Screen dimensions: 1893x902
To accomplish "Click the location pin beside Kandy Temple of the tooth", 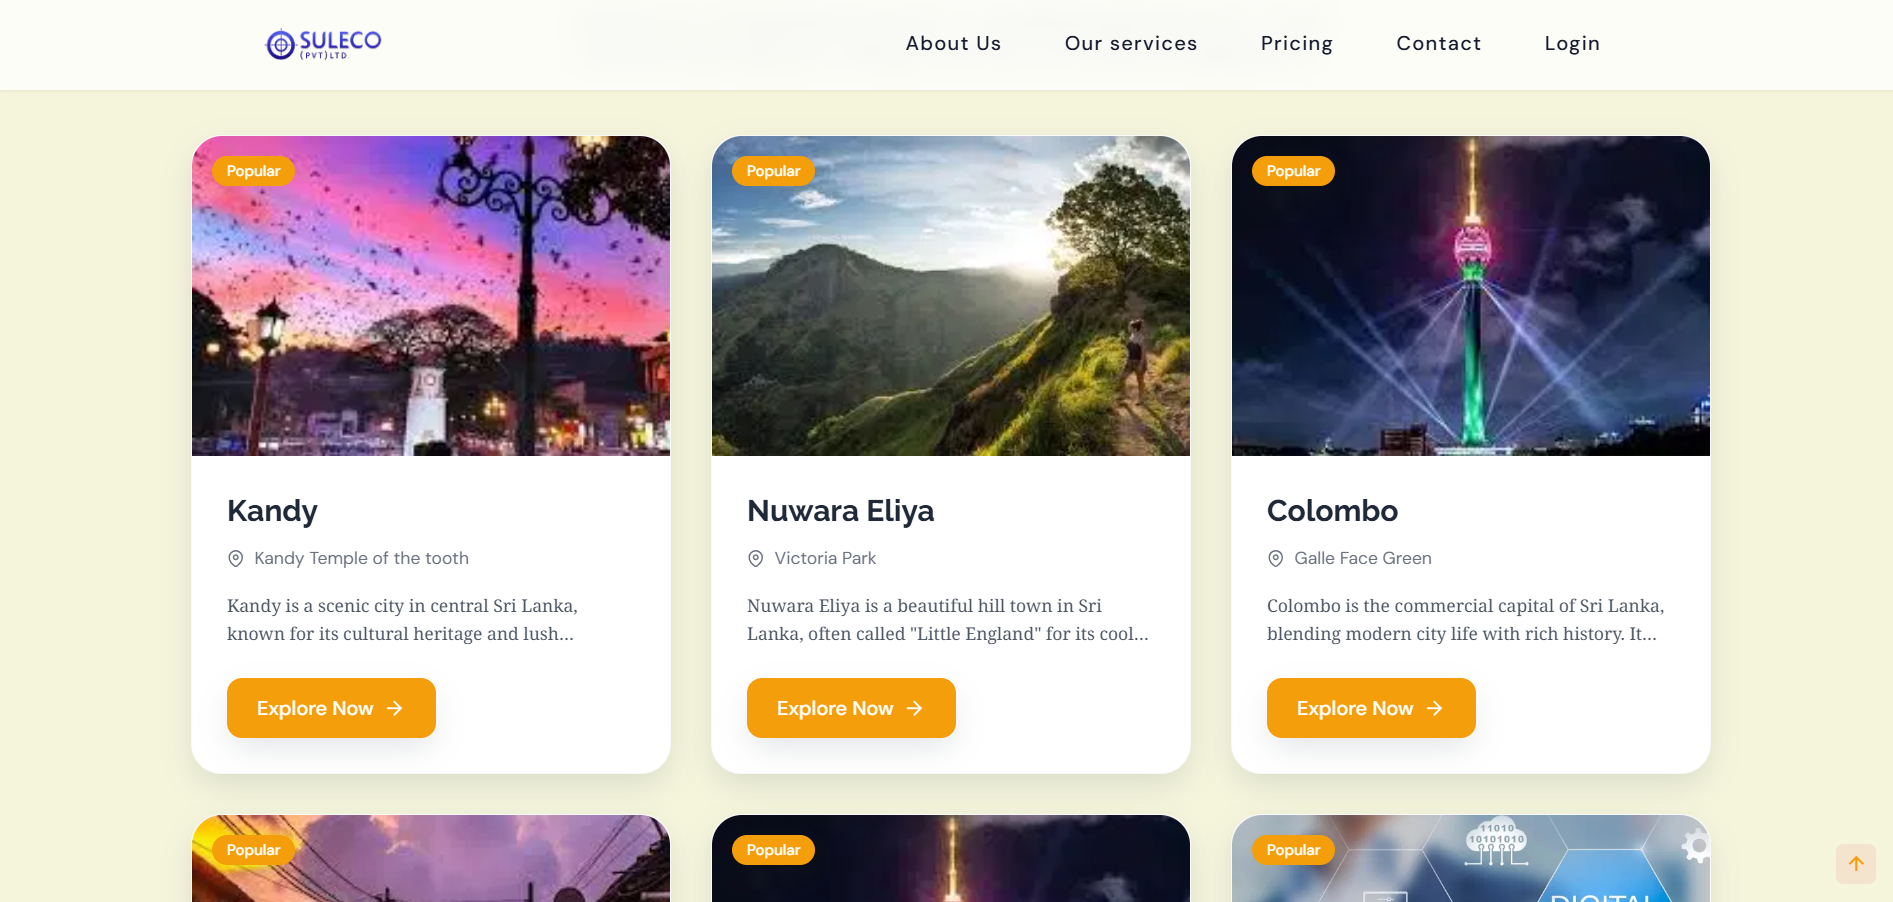I will coord(236,558).
